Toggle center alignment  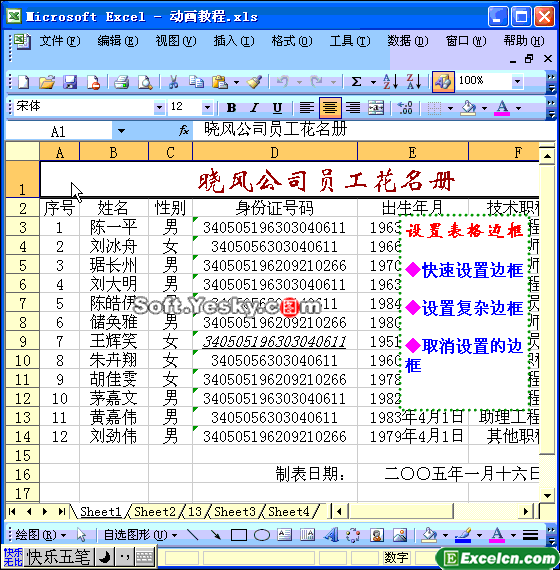[330, 108]
